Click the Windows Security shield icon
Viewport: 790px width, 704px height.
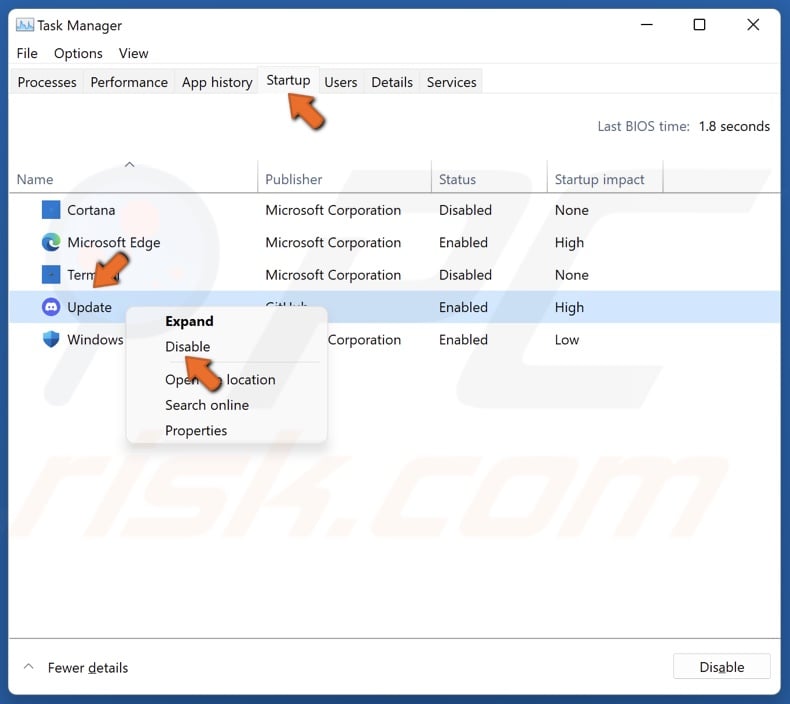(x=51, y=339)
